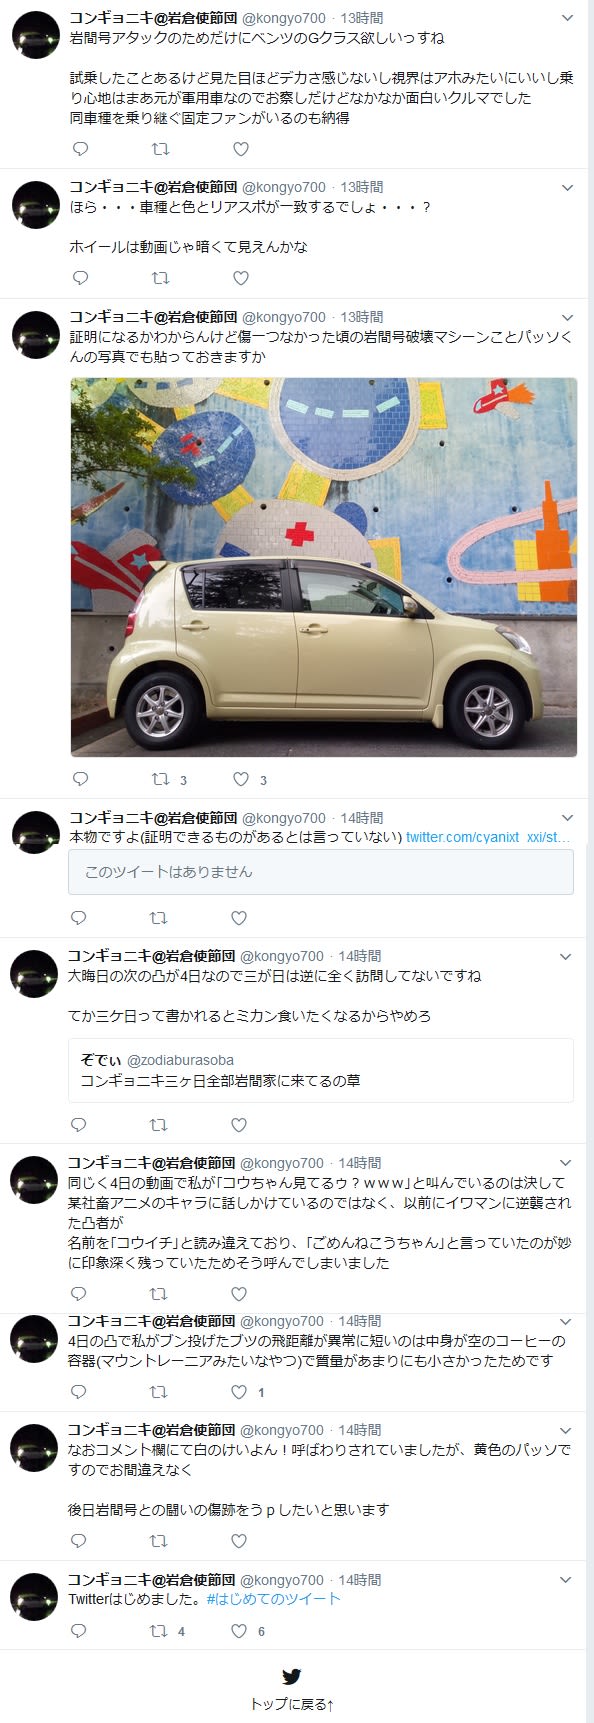Like the Twitterはじめました tweet
This screenshot has height=1723, width=594.
pyautogui.click(x=238, y=1630)
